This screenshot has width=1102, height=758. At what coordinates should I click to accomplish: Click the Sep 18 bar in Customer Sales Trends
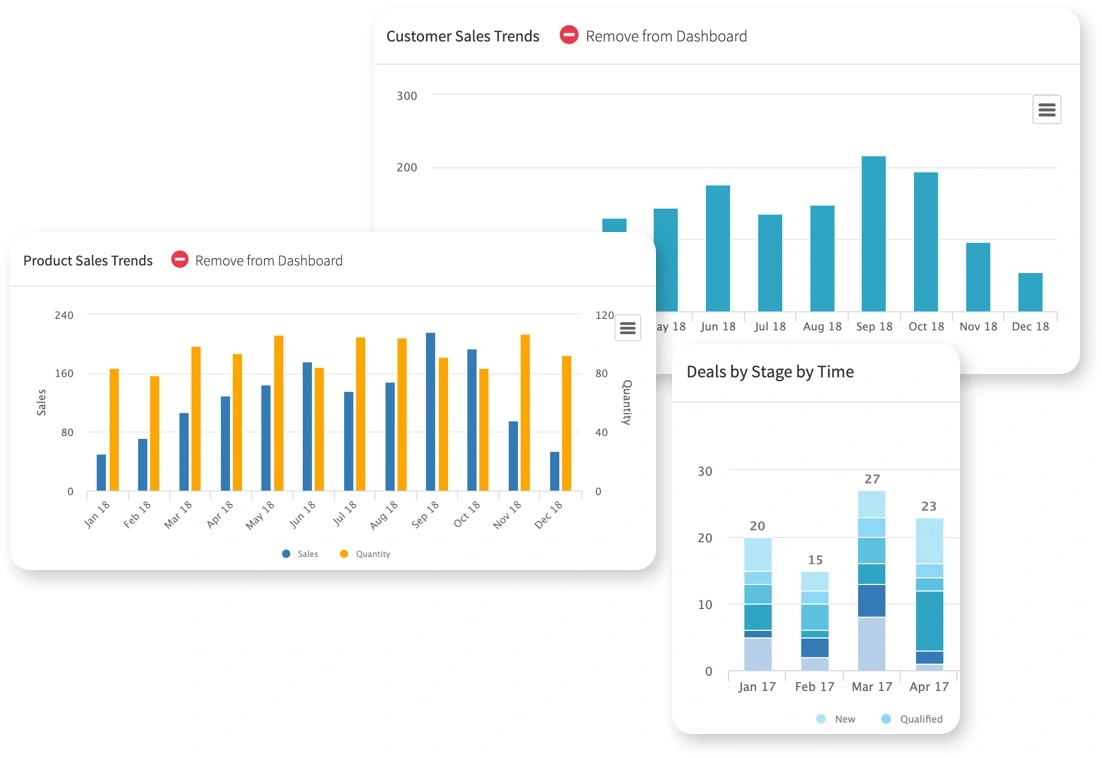tap(874, 234)
